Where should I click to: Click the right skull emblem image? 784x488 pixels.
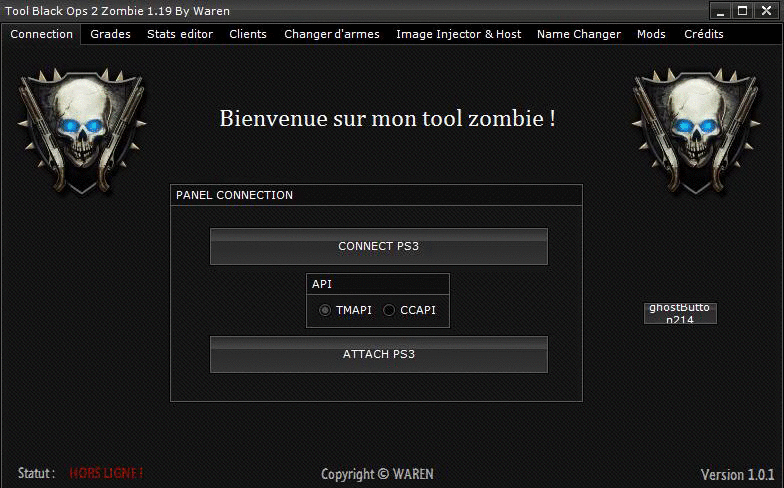coord(696,132)
